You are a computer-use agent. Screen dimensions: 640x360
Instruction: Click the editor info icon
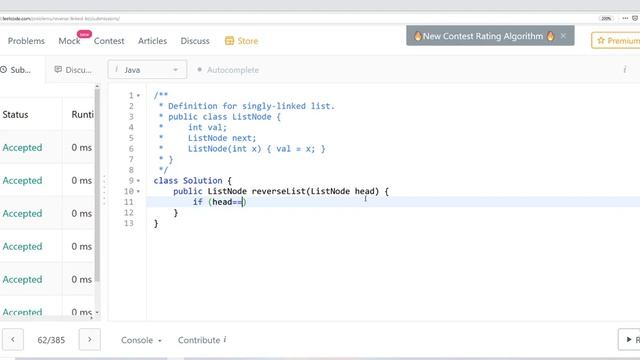(x=624, y=69)
